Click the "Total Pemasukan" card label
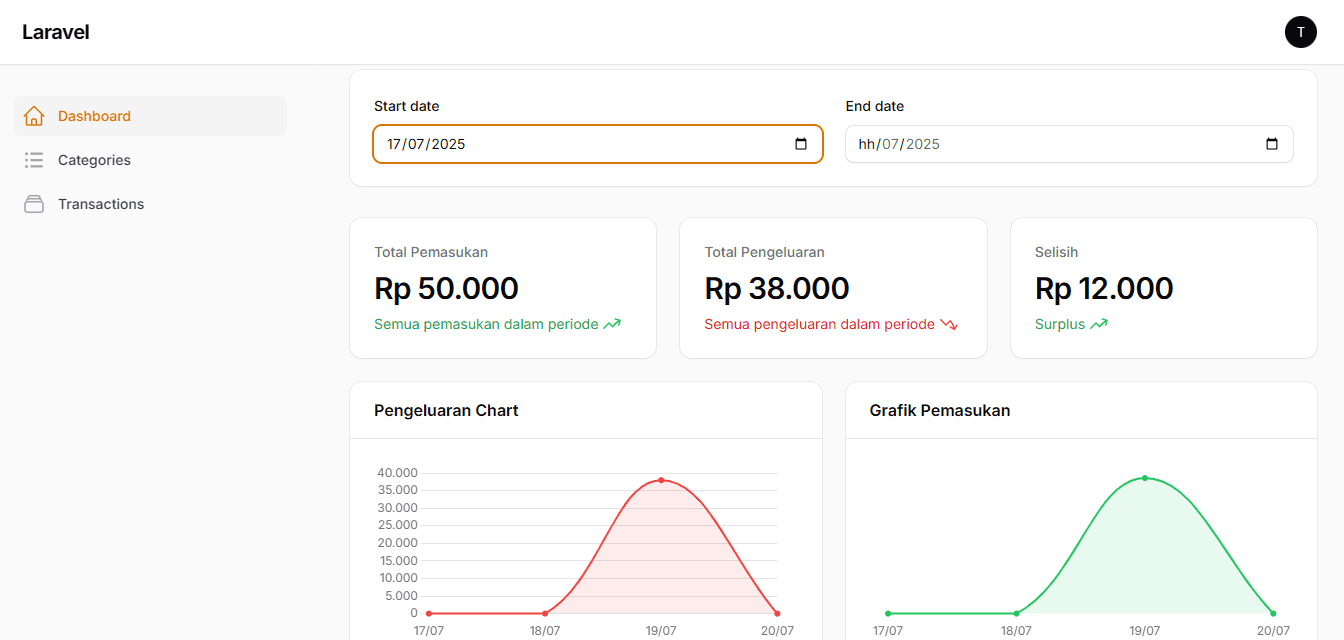 point(431,252)
